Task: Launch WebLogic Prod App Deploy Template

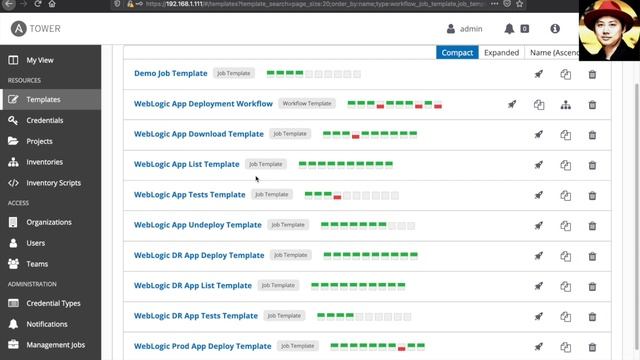Action: click(539, 347)
